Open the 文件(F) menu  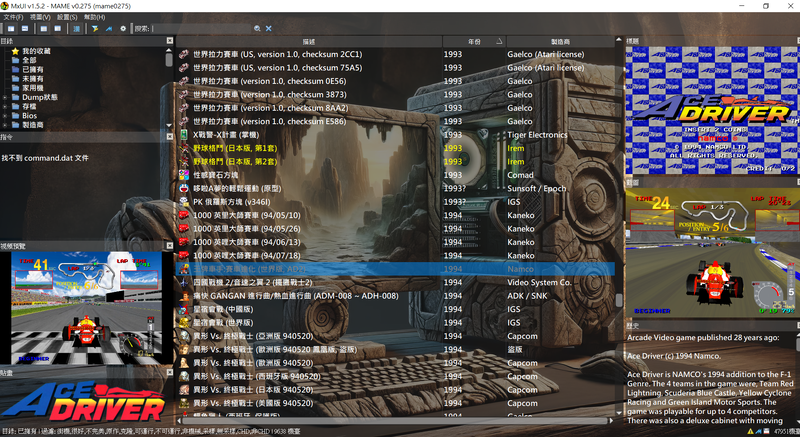[13, 17]
